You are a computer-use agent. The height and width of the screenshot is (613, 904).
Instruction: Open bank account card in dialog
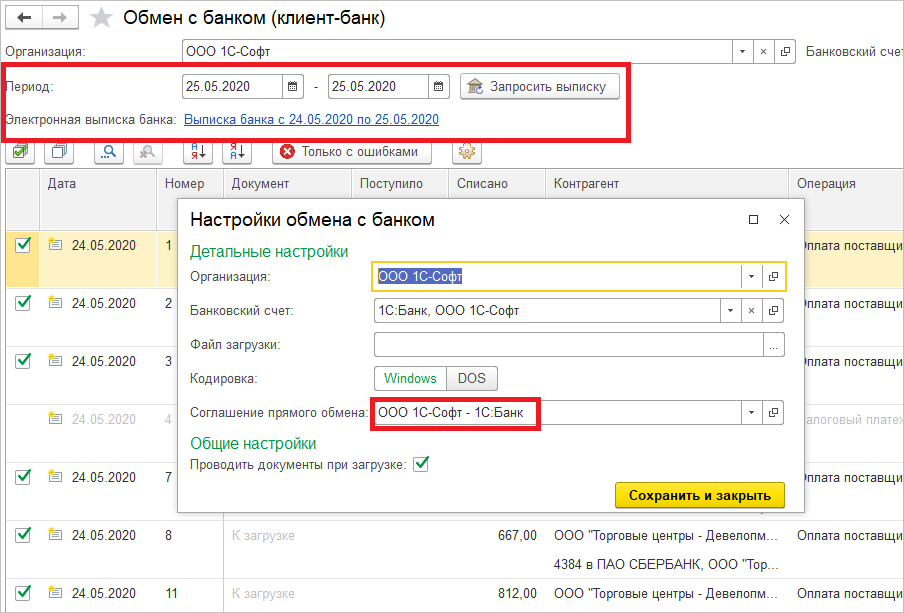773,311
